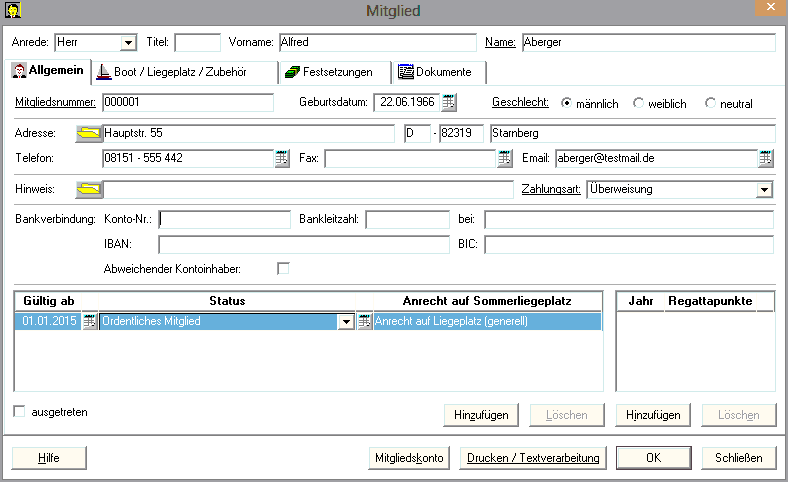788x482 pixels.
Task: Click into the IBAN input field
Action: (304, 245)
